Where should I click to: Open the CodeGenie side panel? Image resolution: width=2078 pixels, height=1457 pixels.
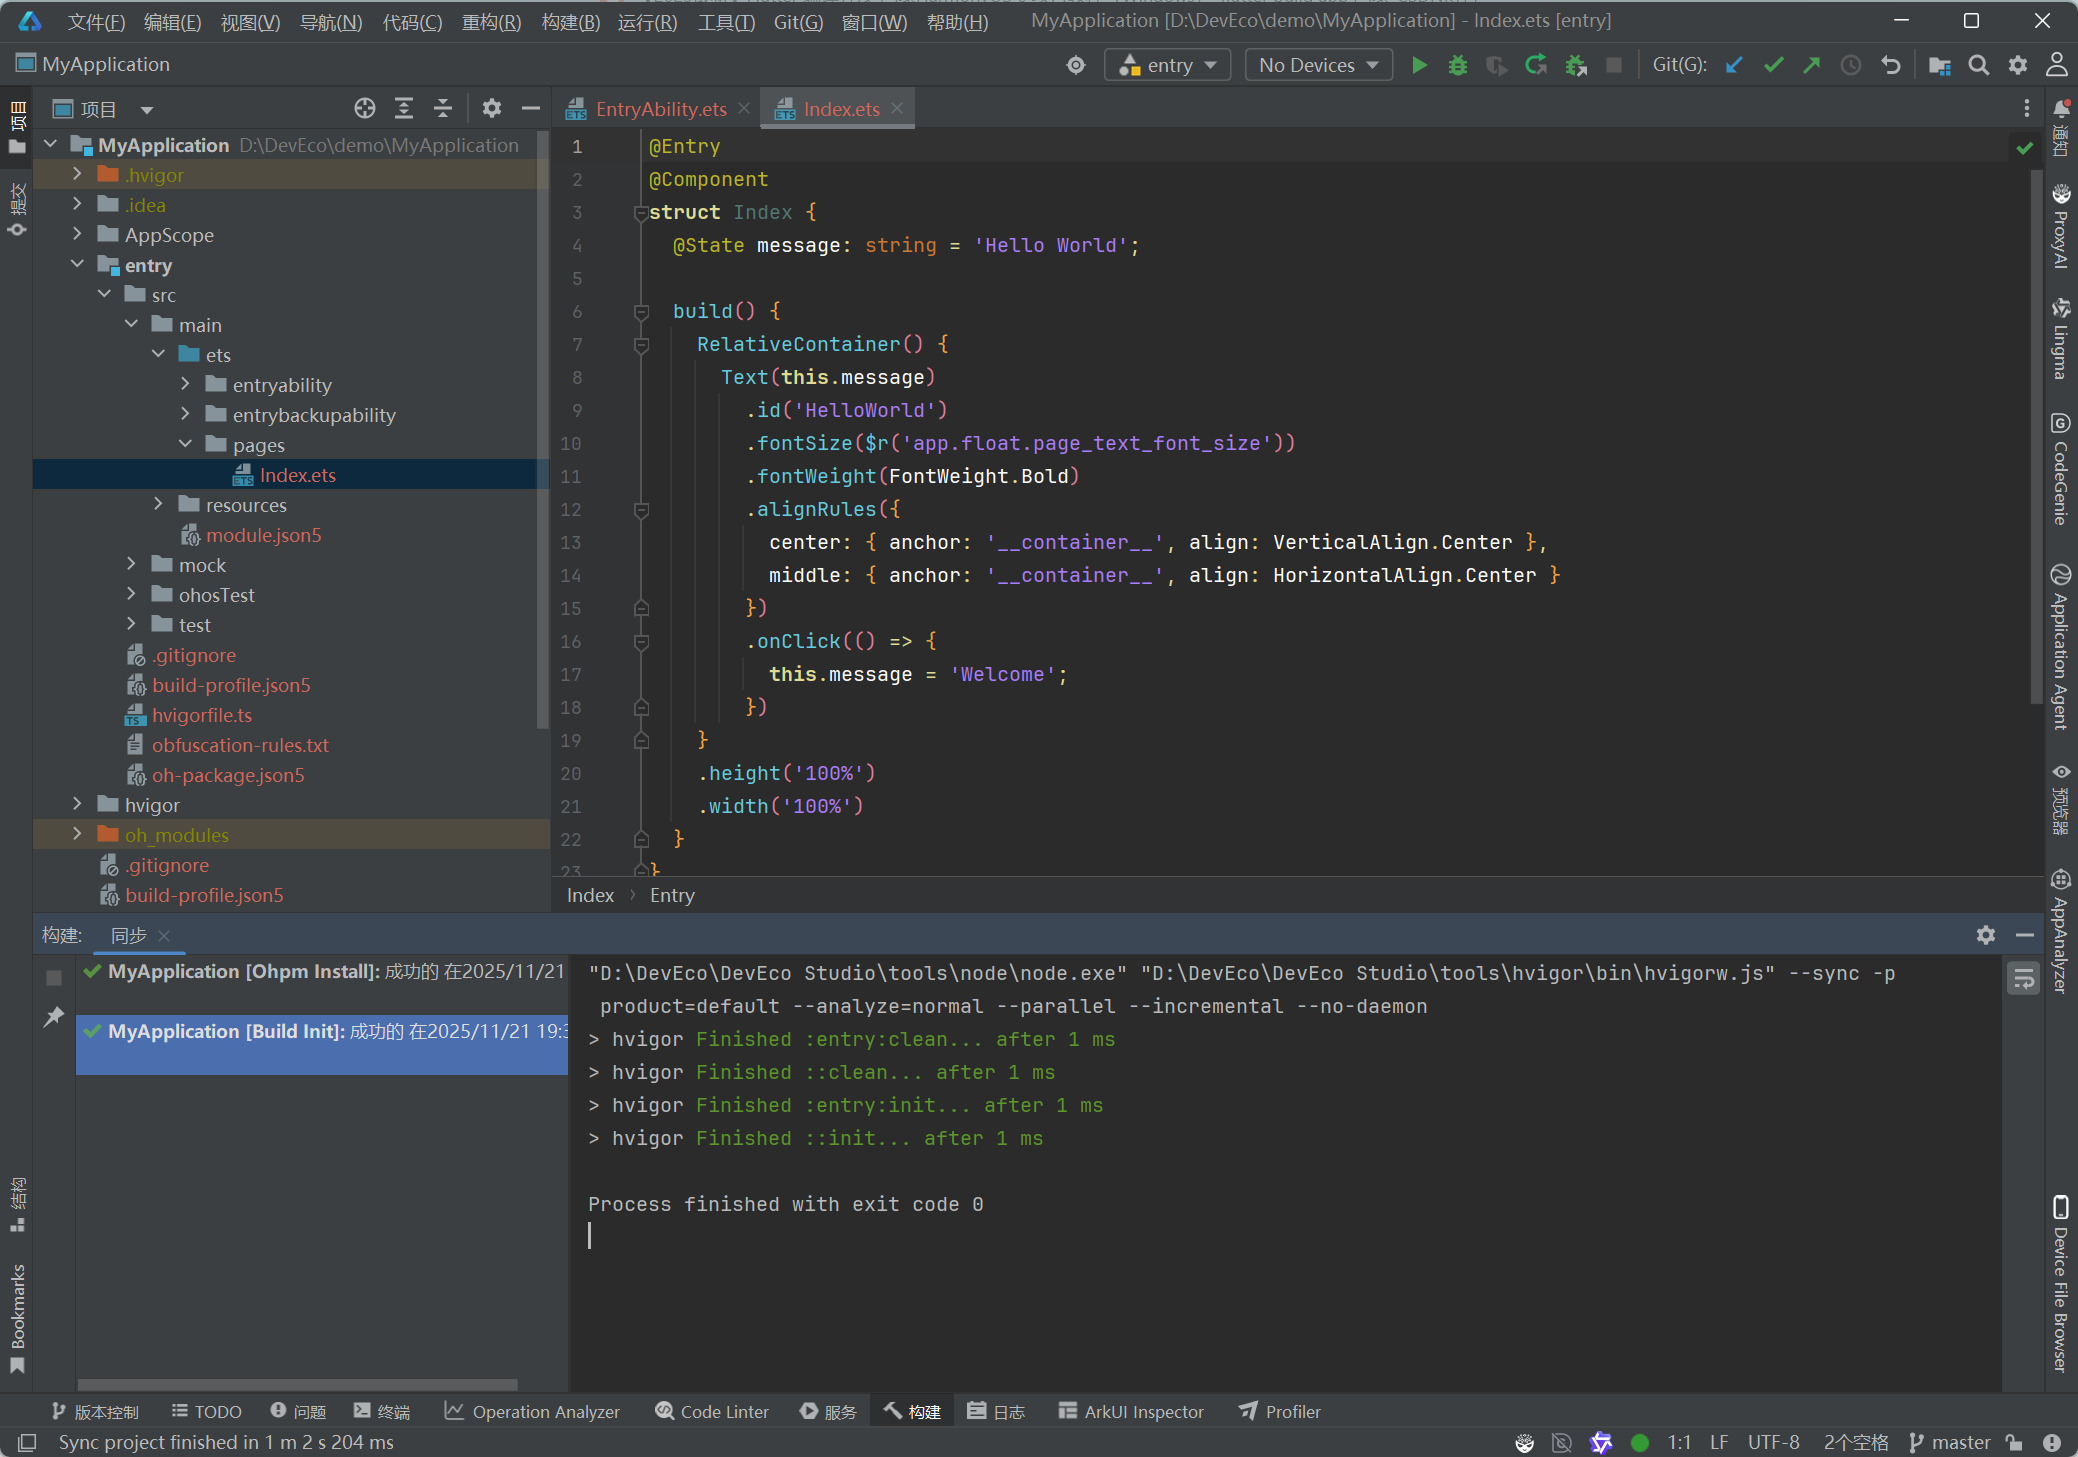[2061, 469]
